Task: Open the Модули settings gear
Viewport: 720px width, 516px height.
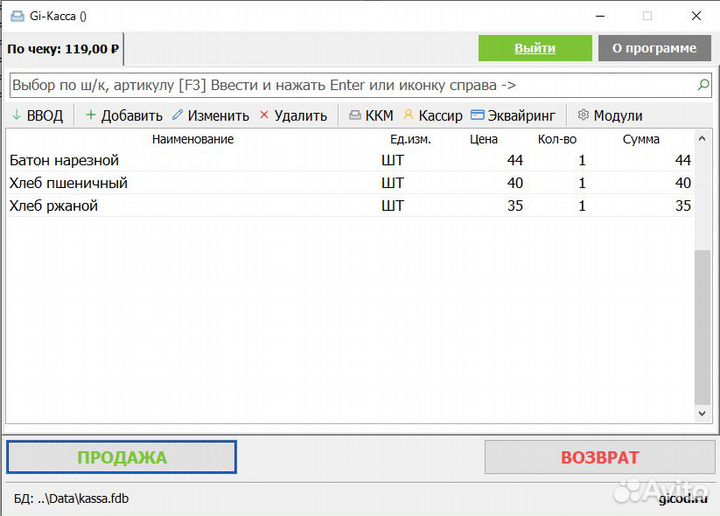Action: 610,115
